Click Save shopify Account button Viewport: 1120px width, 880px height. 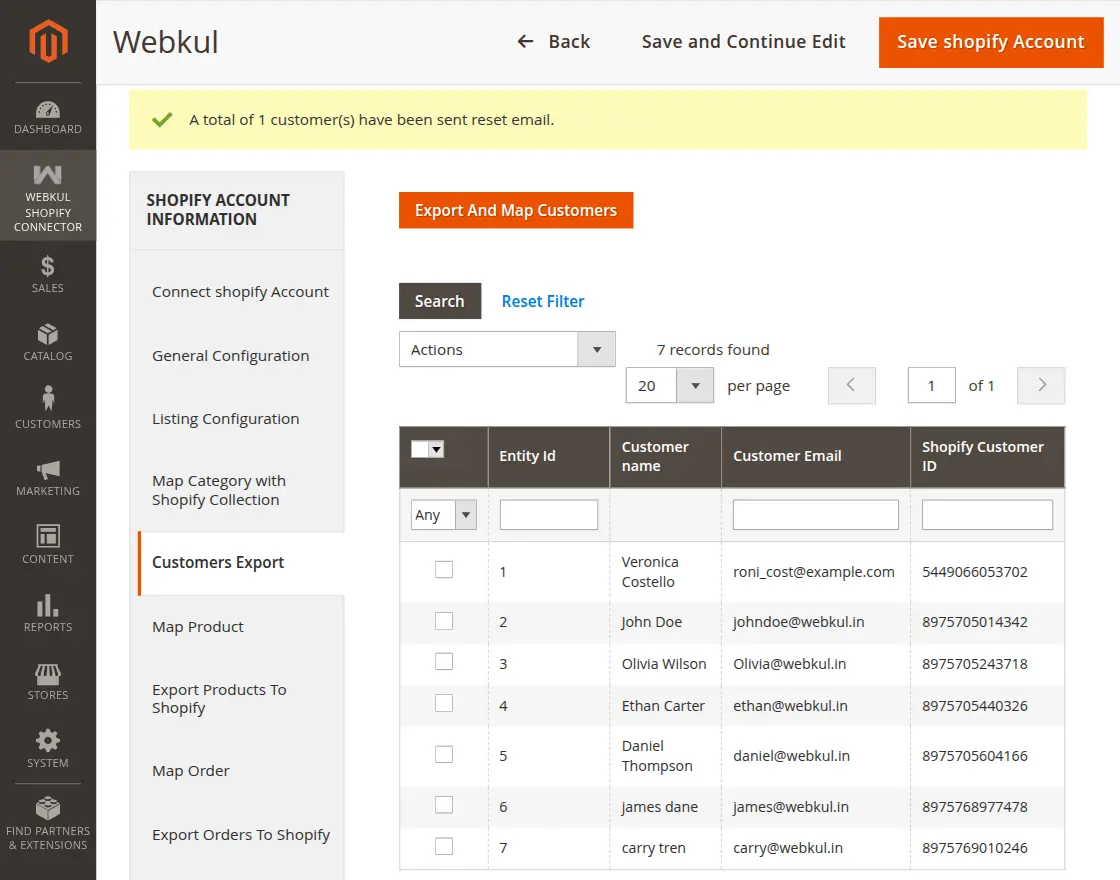(x=991, y=42)
